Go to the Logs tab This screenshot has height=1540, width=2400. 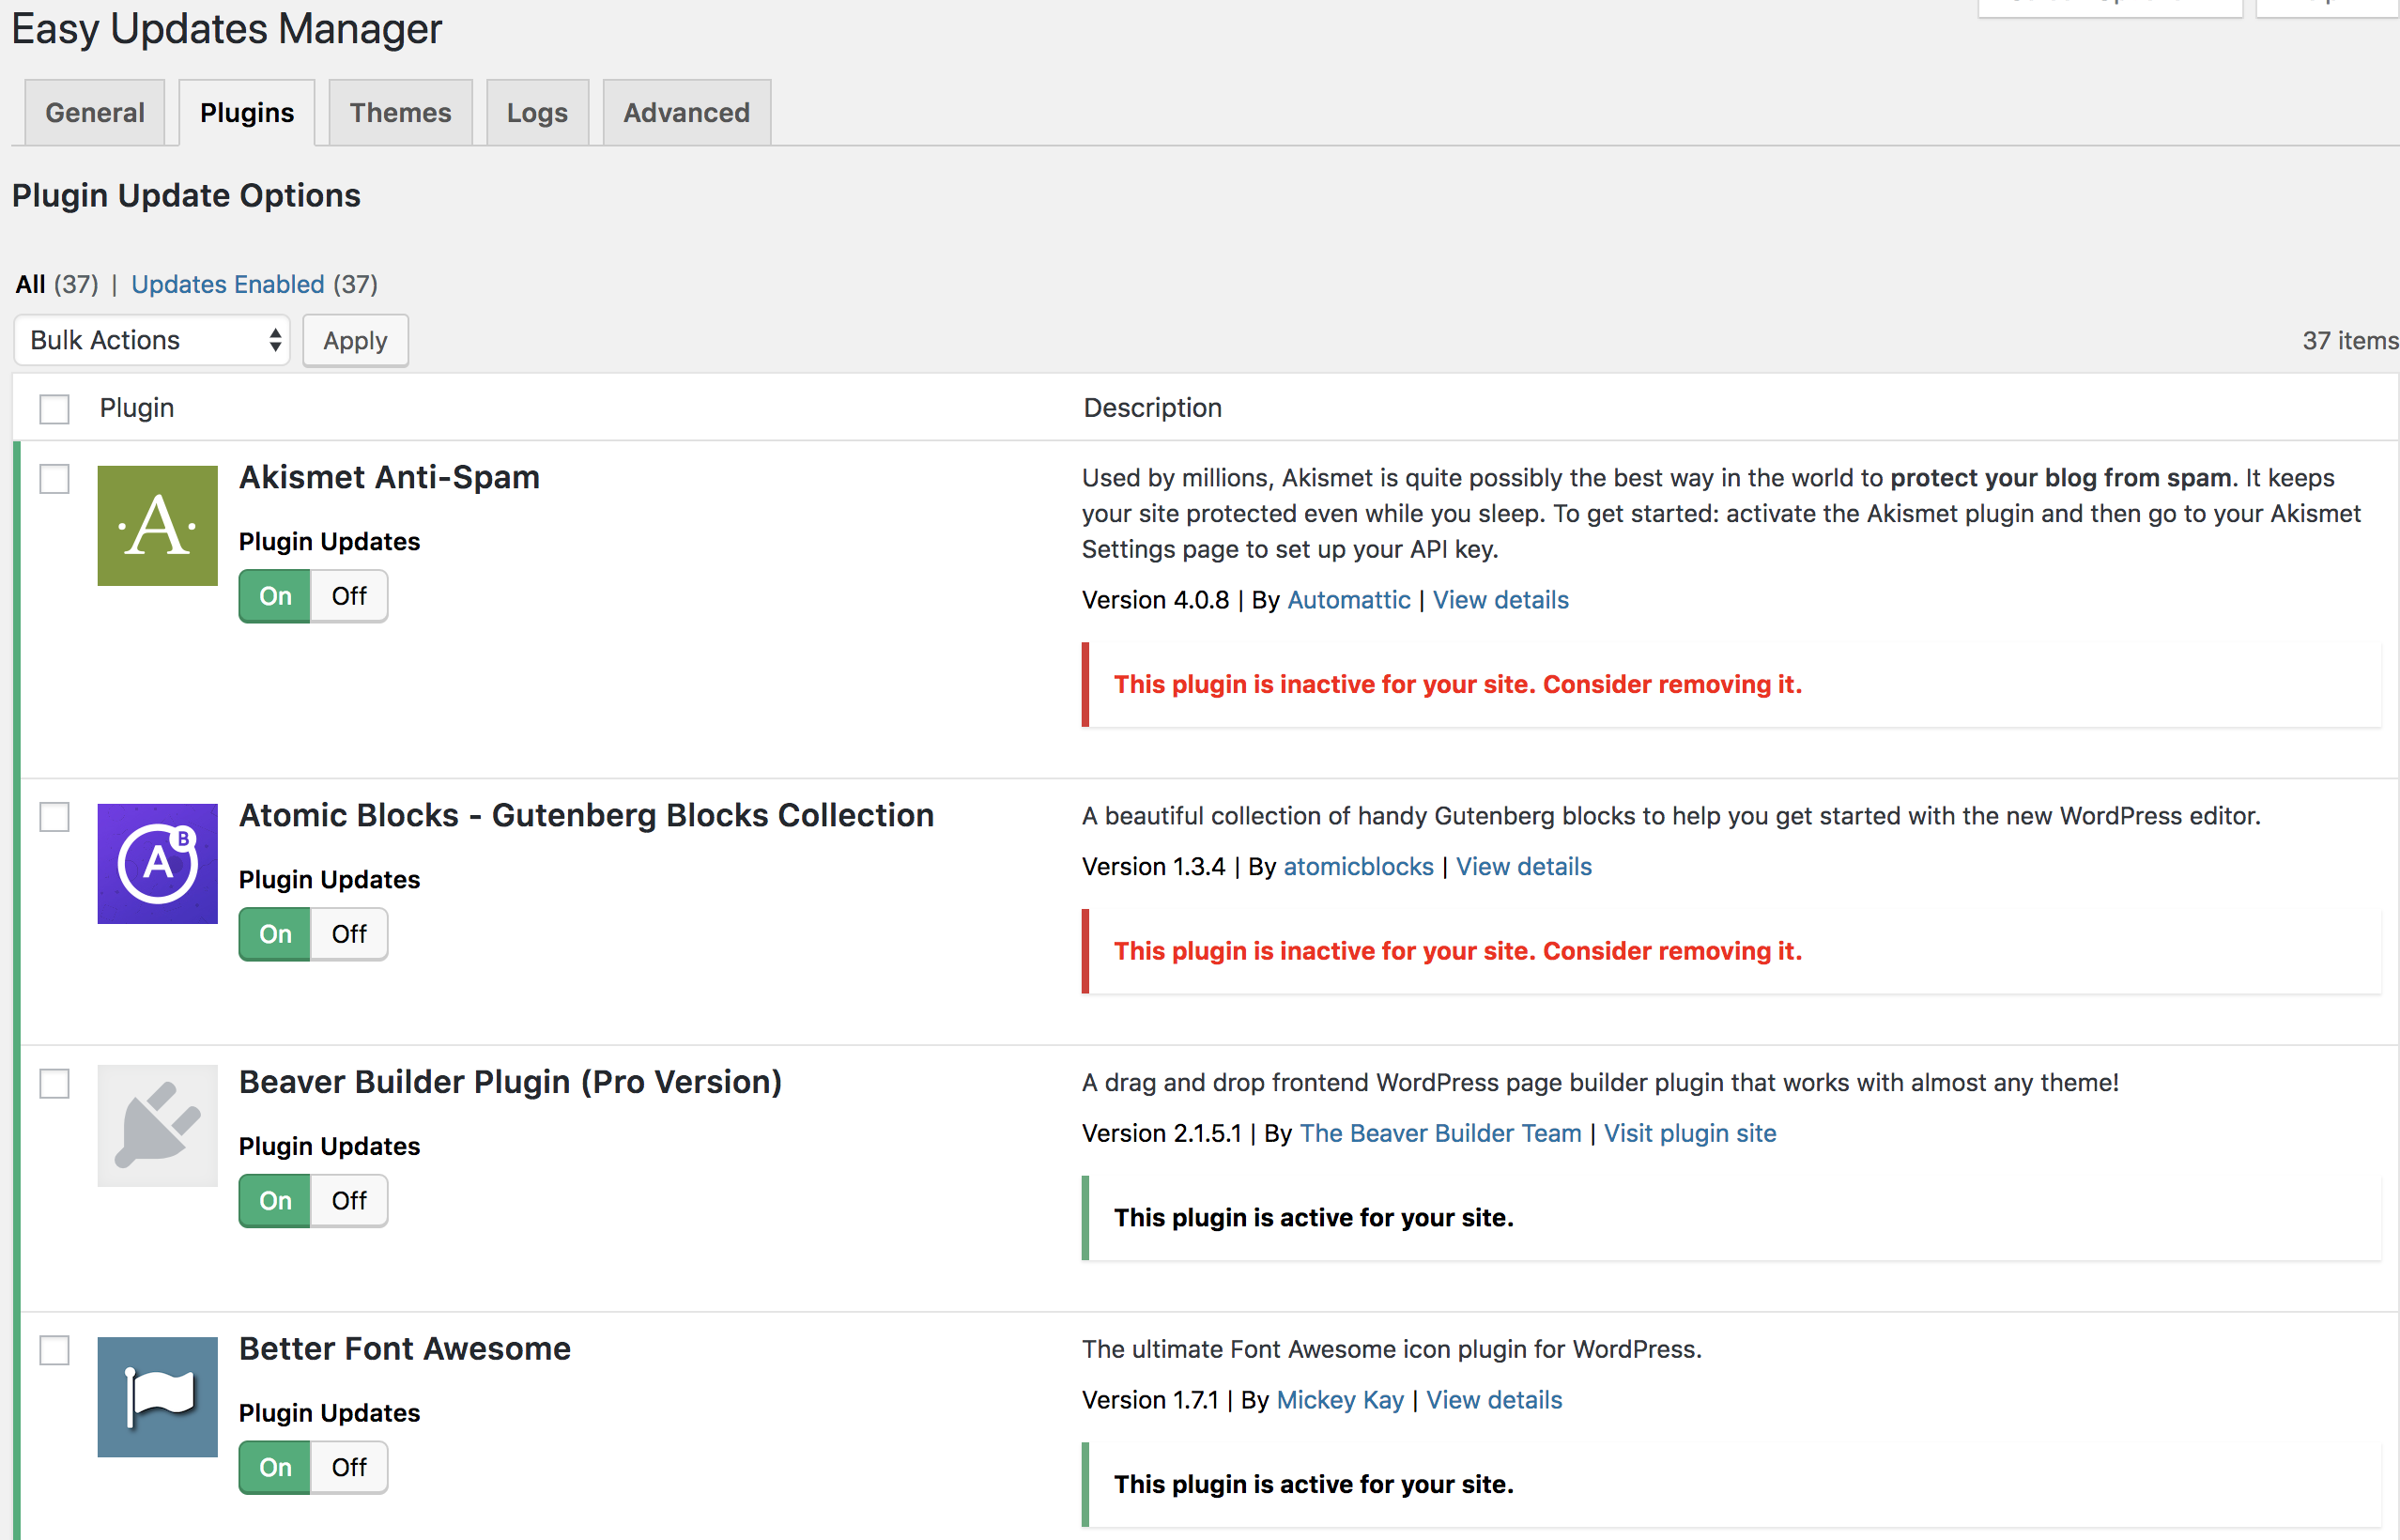click(x=537, y=113)
